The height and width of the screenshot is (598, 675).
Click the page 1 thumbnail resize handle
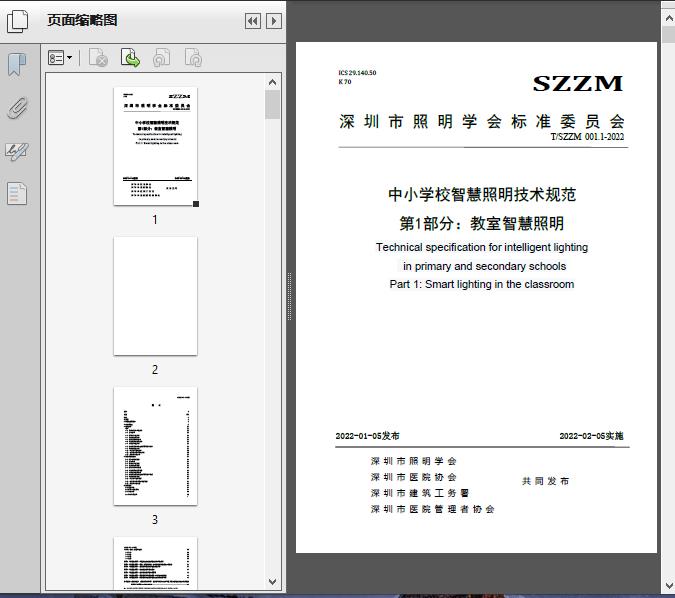(196, 204)
